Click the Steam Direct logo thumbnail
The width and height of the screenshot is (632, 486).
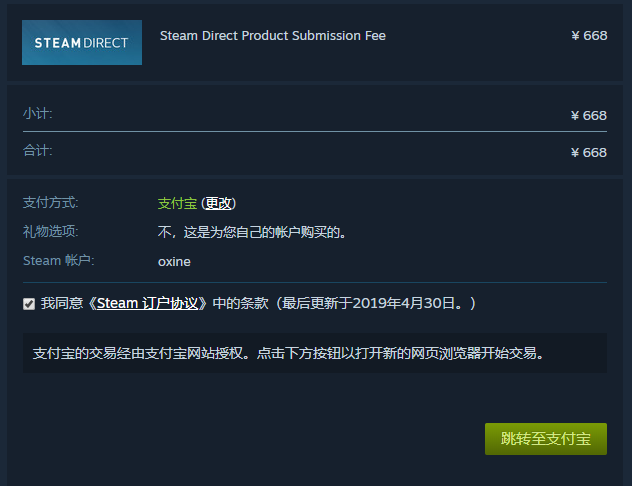click(x=82, y=43)
